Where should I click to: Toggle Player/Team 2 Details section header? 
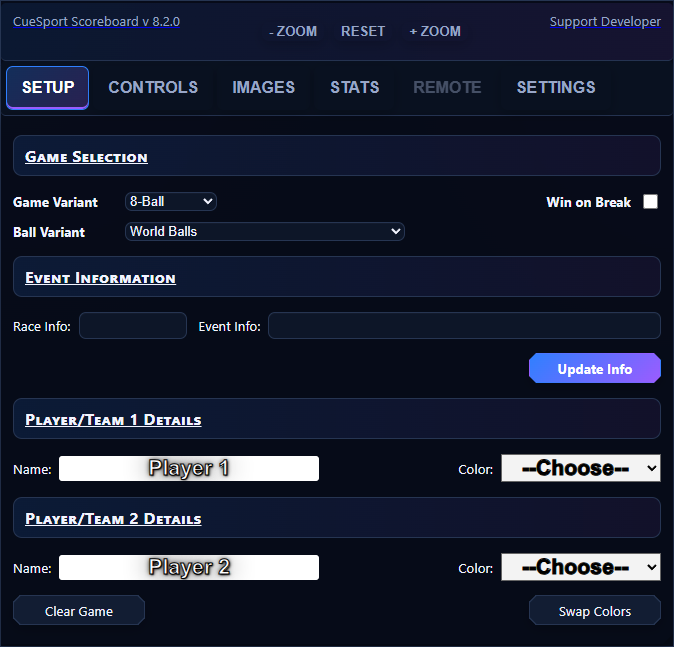click(x=337, y=518)
